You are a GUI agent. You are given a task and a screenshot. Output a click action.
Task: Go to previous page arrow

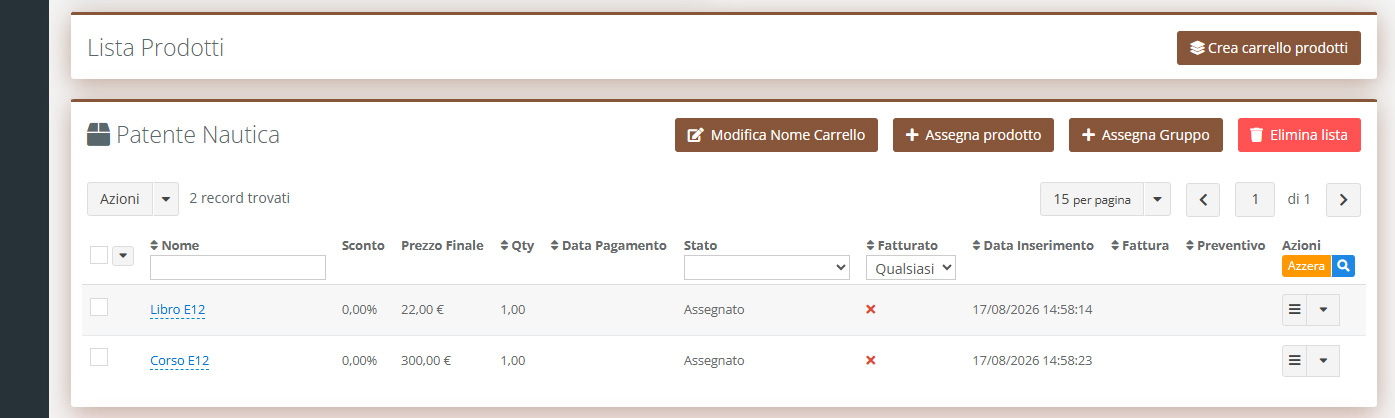pyautogui.click(x=1203, y=200)
